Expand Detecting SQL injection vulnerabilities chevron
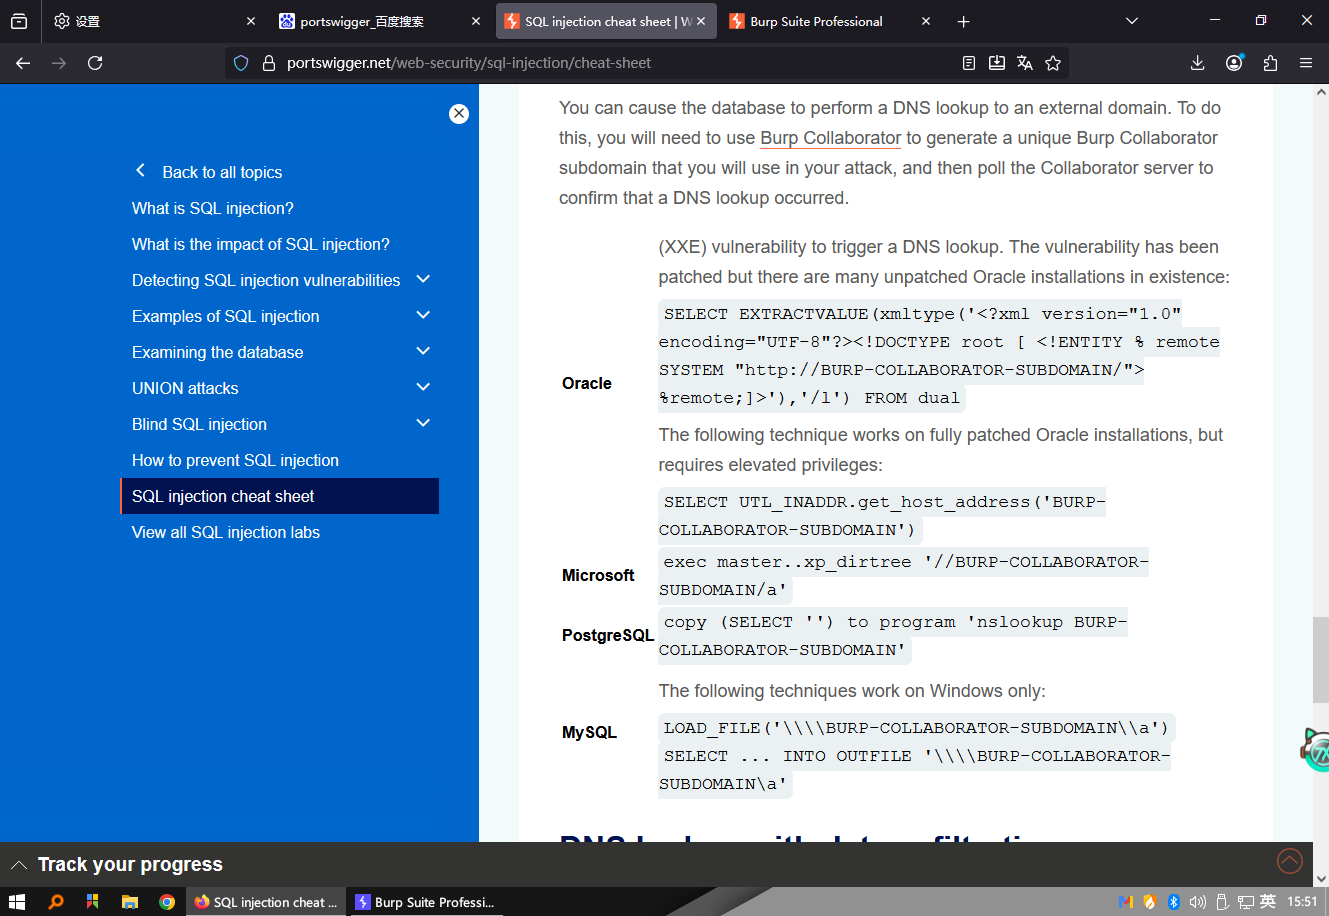Viewport: 1329px width, 916px height. tap(423, 279)
